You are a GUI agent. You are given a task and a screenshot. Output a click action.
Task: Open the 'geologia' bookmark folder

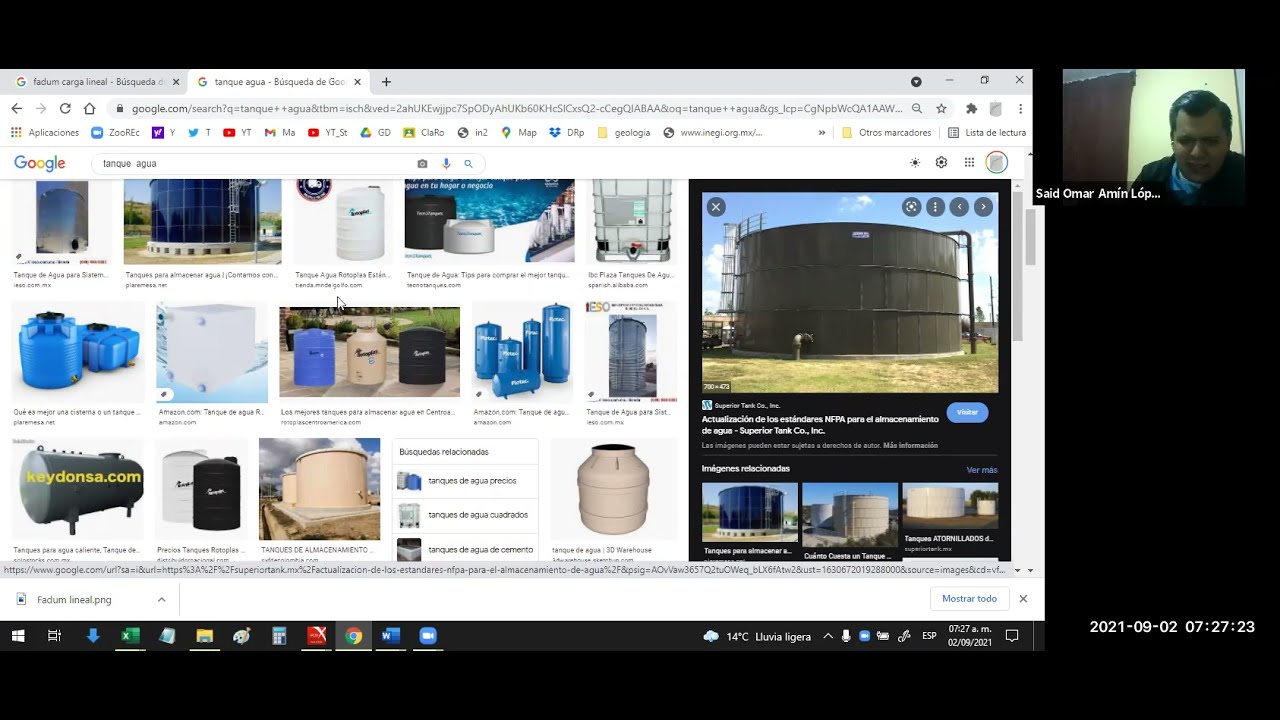coord(623,132)
